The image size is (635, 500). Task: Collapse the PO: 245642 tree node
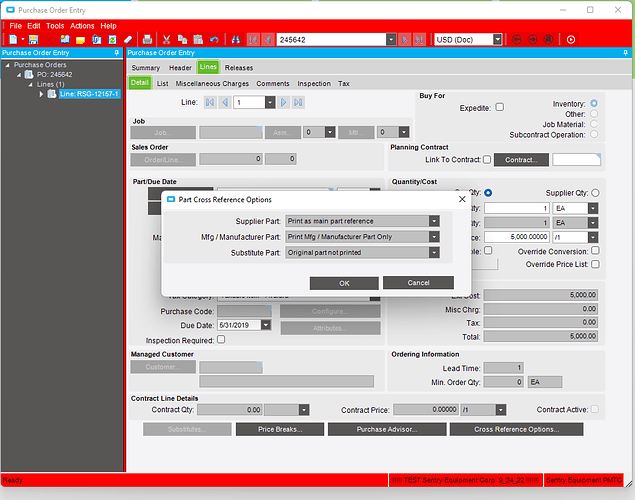point(19,74)
